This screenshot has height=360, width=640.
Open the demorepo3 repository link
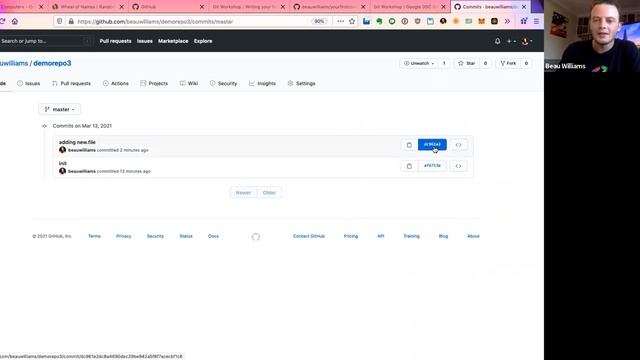[52, 63]
